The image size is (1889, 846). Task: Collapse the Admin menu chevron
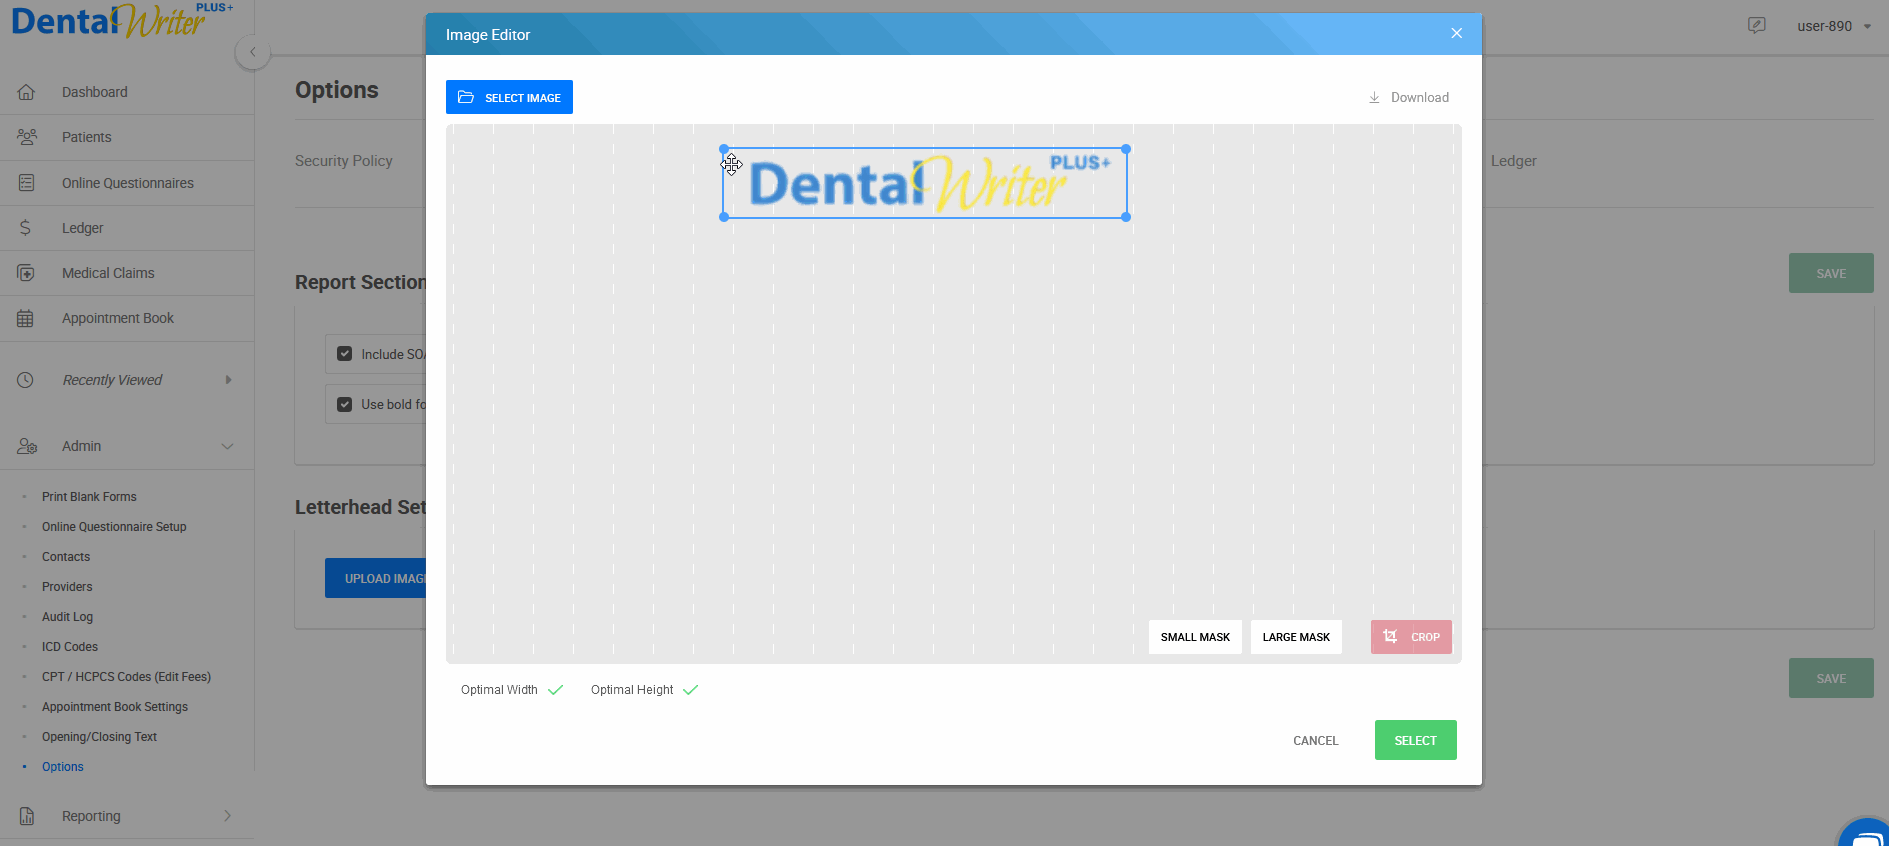227,446
